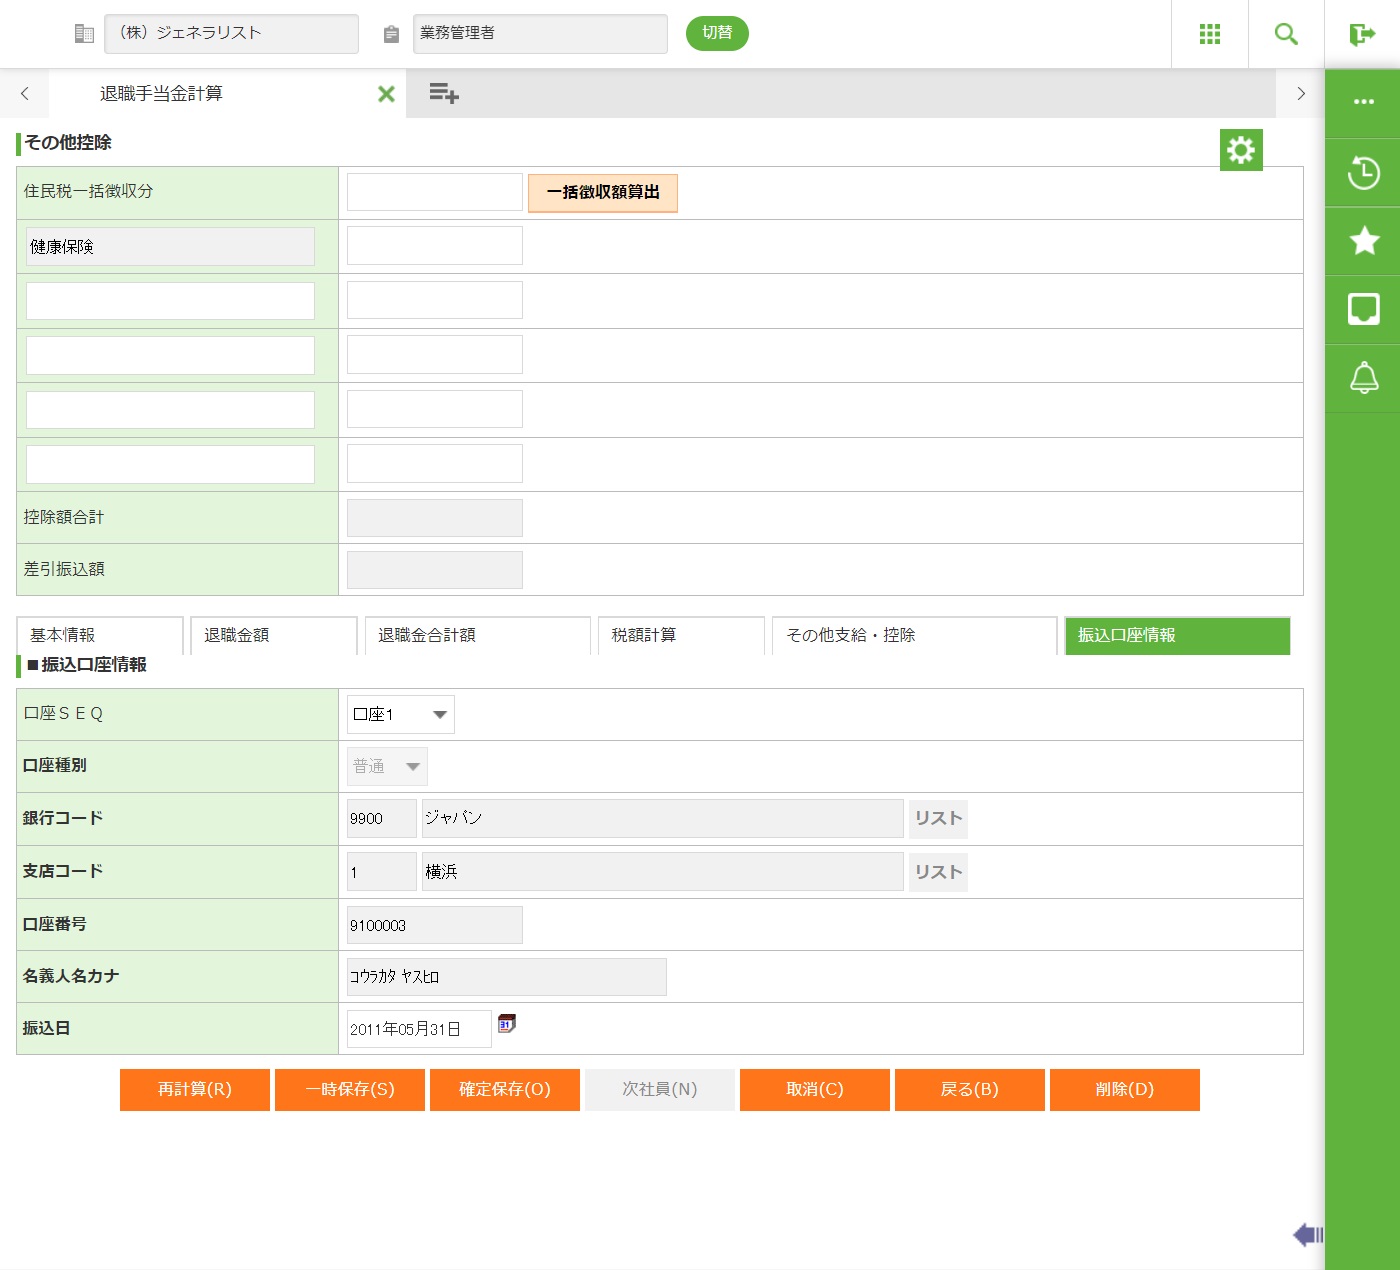This screenshot has height=1270, width=1400.
Task: Click the 一括徴収額算出 button
Action: tap(602, 192)
